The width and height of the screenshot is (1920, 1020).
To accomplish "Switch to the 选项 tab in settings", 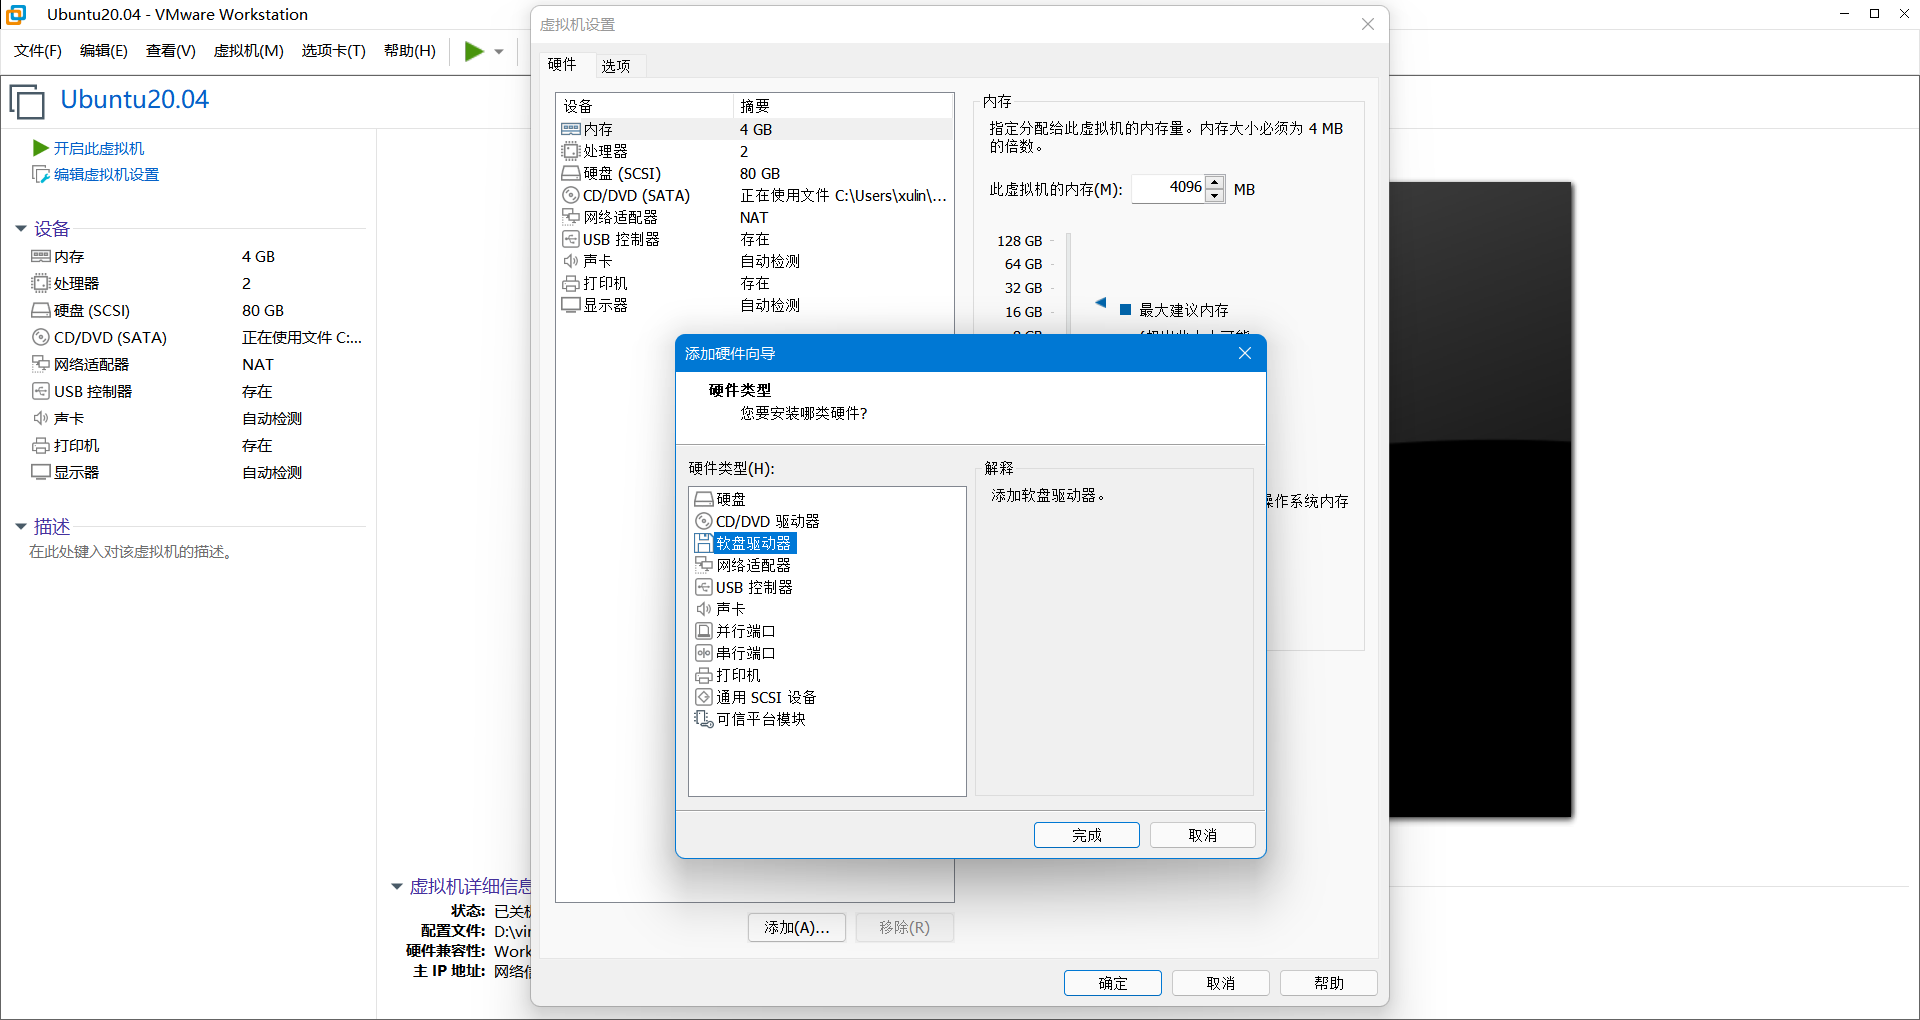I will pyautogui.click(x=616, y=66).
